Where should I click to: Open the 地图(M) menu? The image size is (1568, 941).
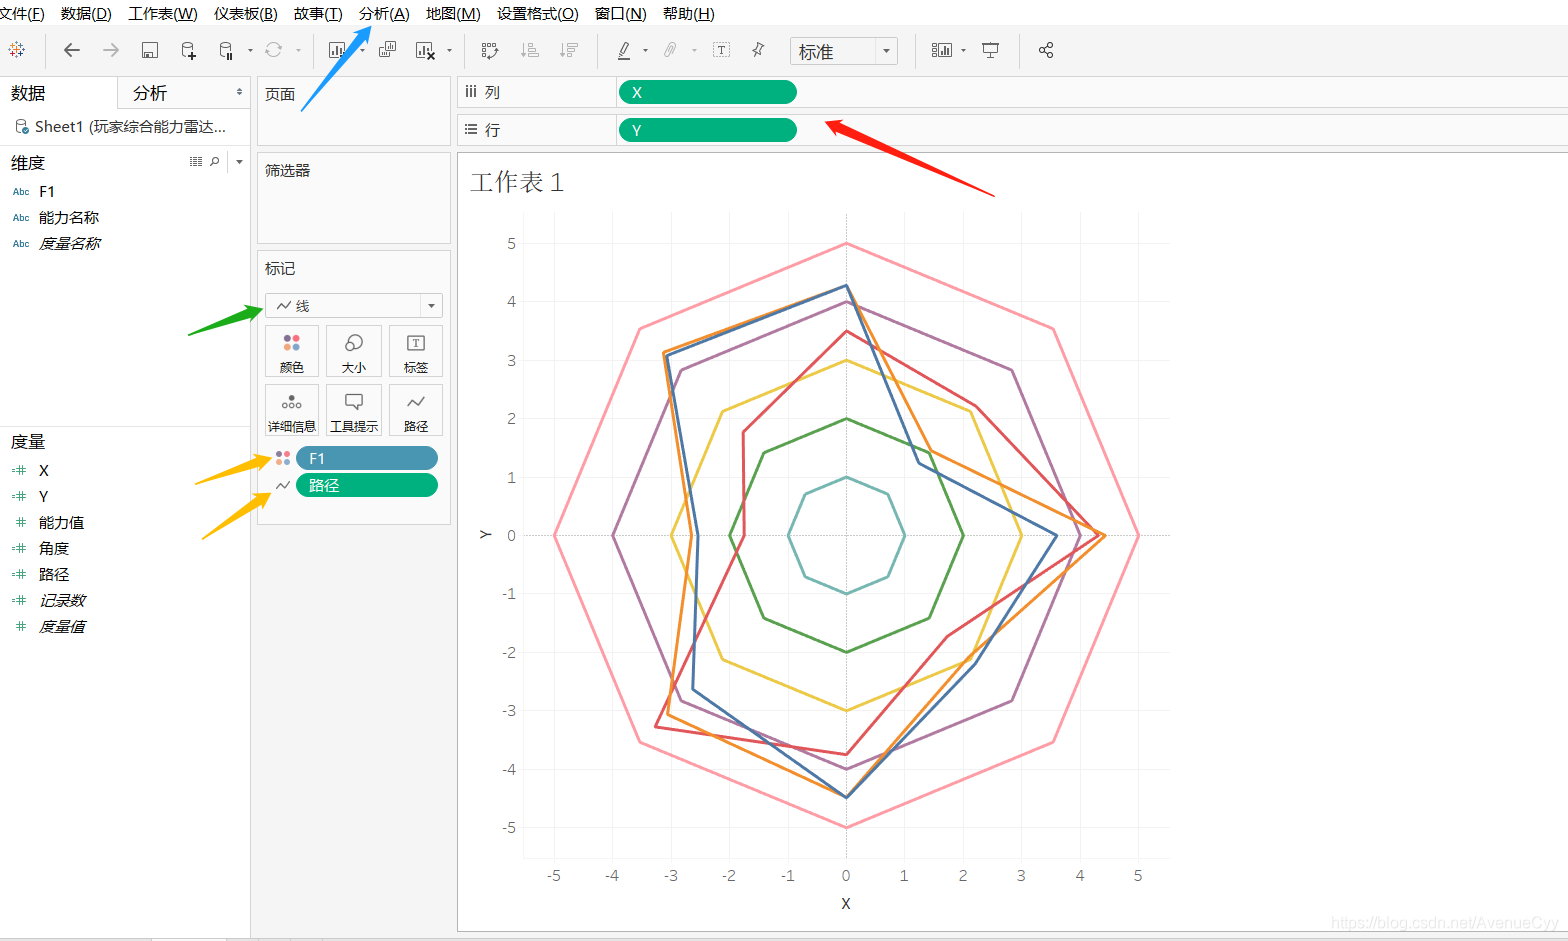[x=453, y=14]
